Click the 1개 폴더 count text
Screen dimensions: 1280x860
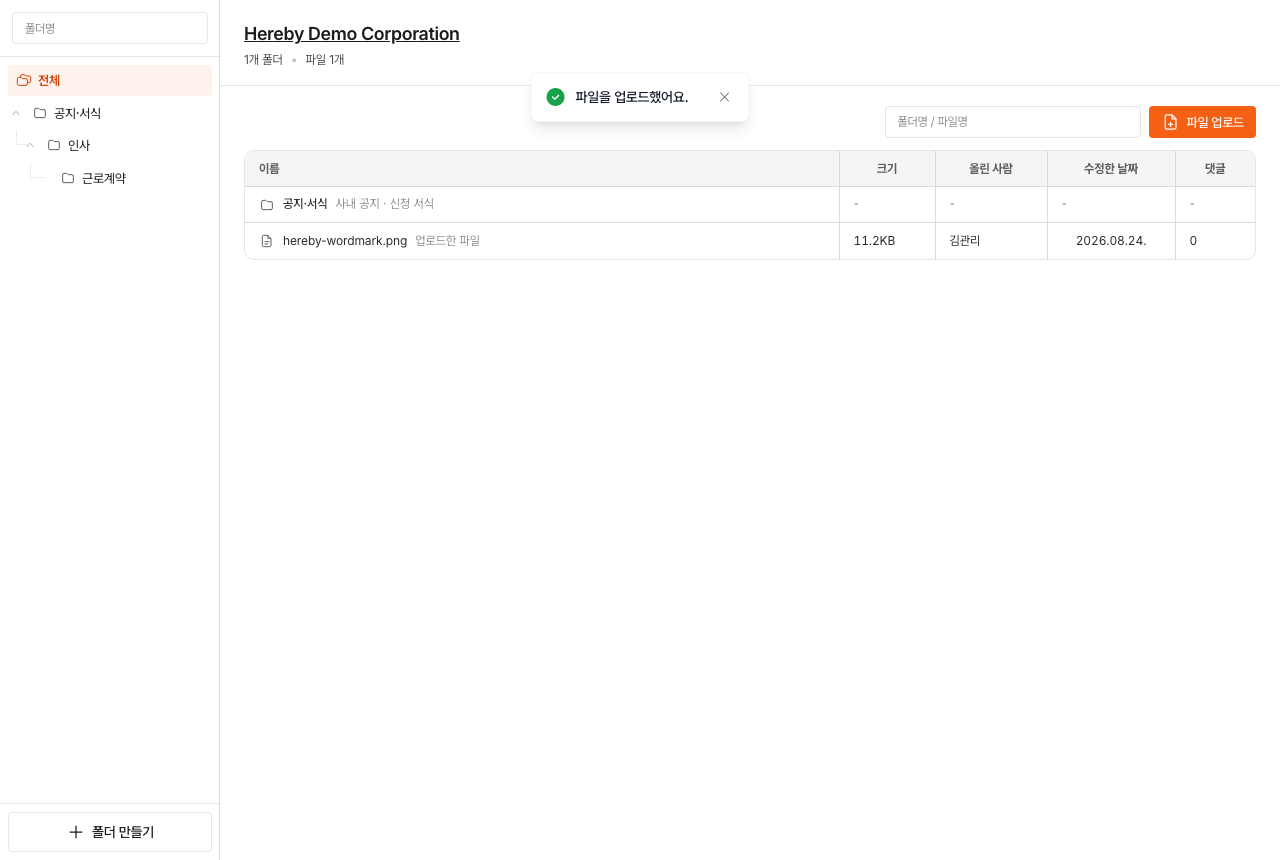263,60
